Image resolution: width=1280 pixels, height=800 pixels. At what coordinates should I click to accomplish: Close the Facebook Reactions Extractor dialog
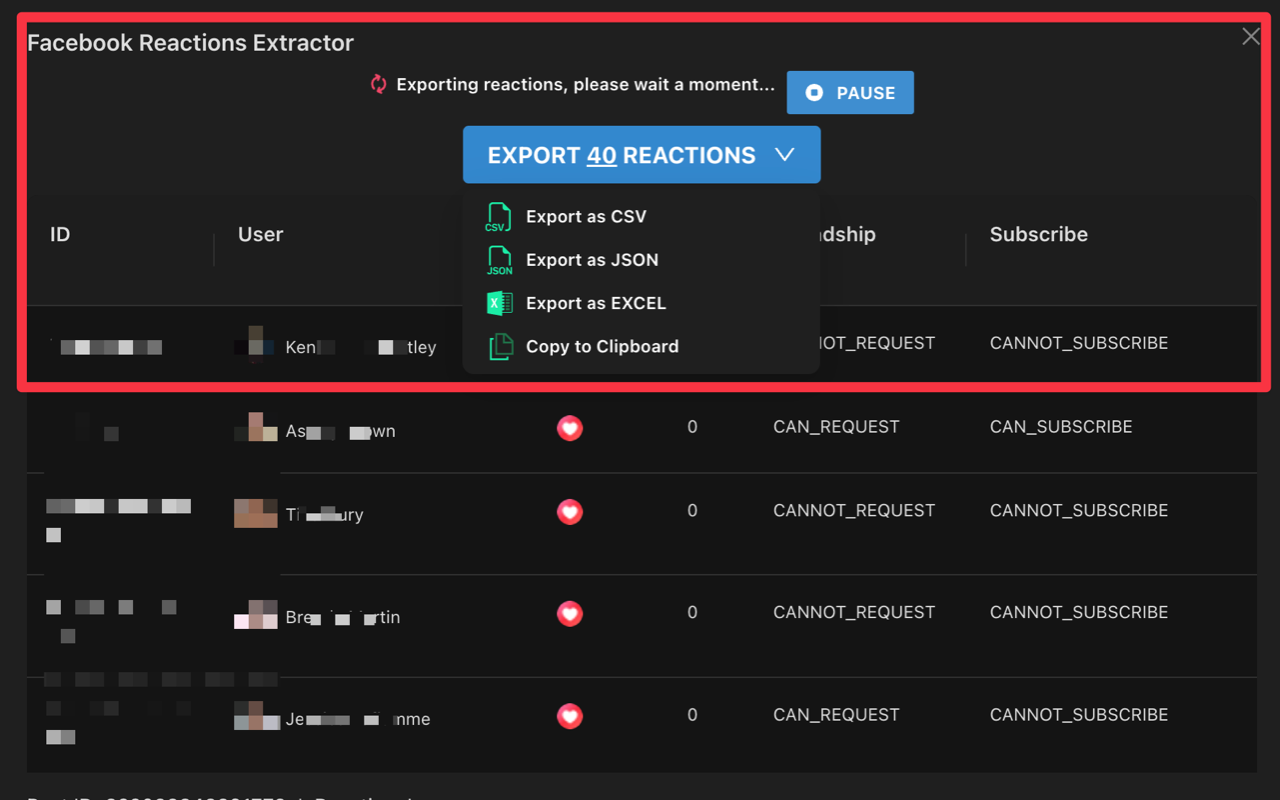tap(1251, 37)
